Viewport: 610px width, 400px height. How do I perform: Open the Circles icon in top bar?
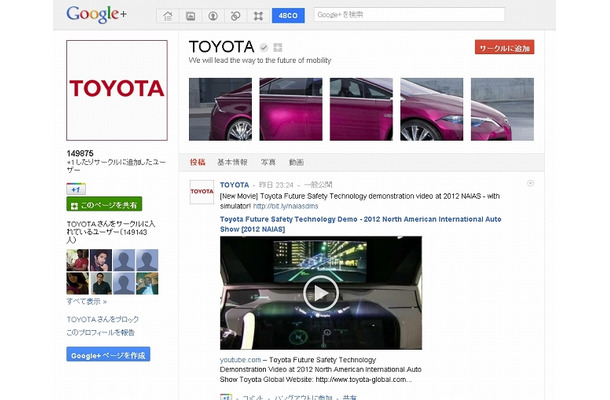(235, 16)
